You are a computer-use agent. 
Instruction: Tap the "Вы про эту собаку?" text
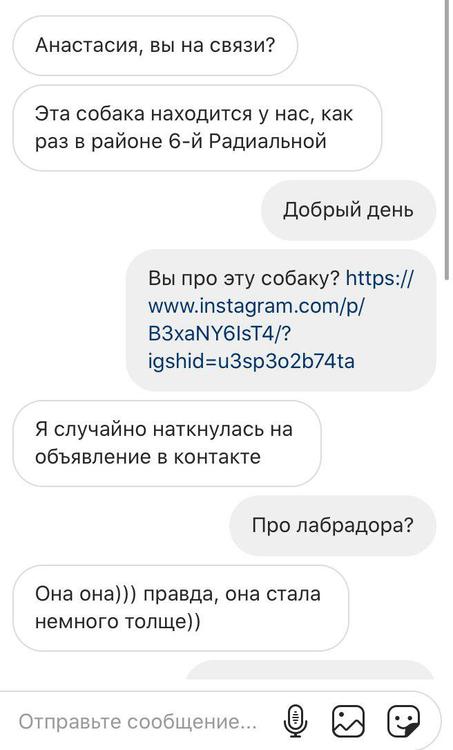pos(244,278)
